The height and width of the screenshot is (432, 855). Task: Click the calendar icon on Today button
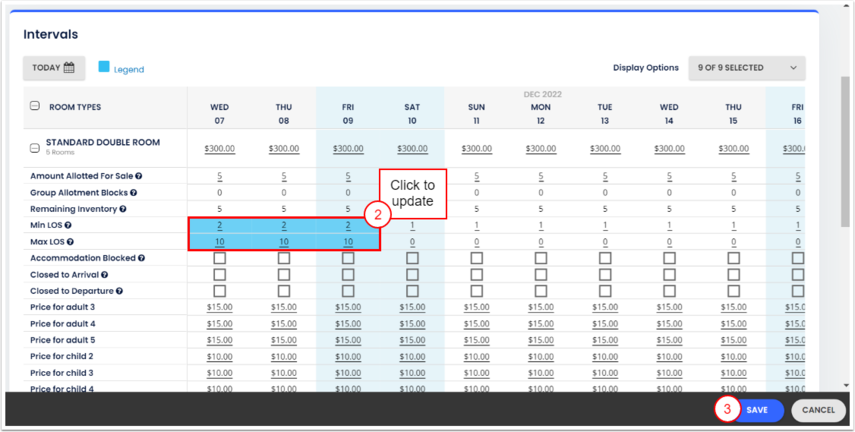(69, 68)
